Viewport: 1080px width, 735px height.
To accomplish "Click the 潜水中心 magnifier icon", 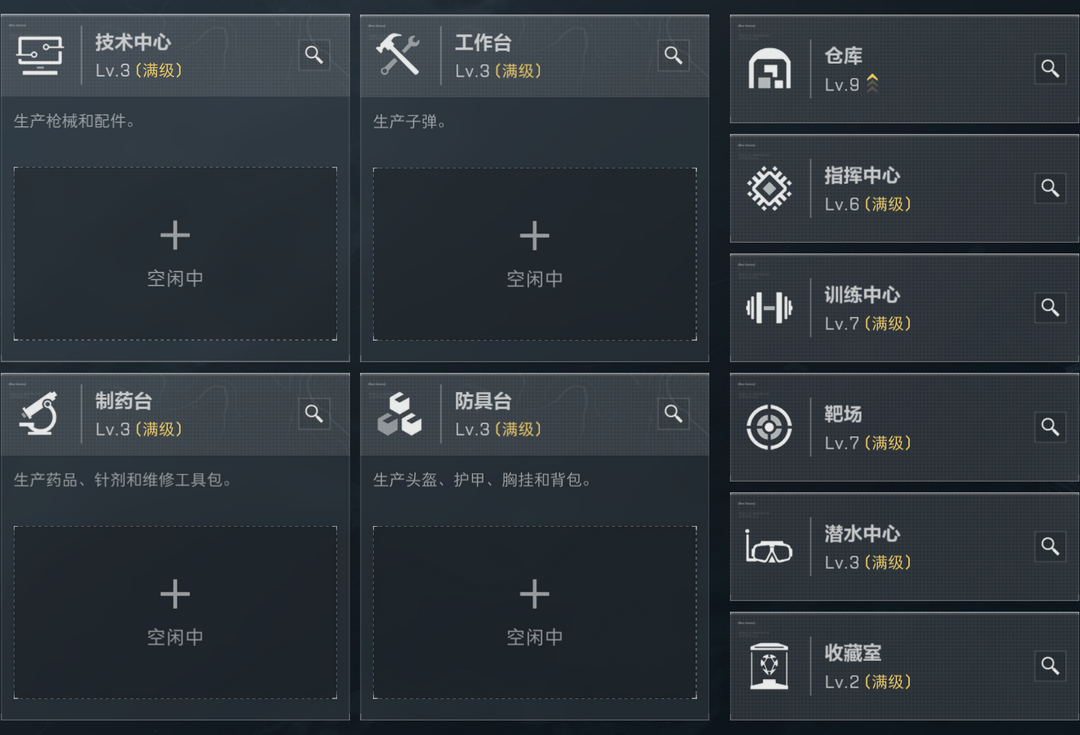I will [1050, 546].
